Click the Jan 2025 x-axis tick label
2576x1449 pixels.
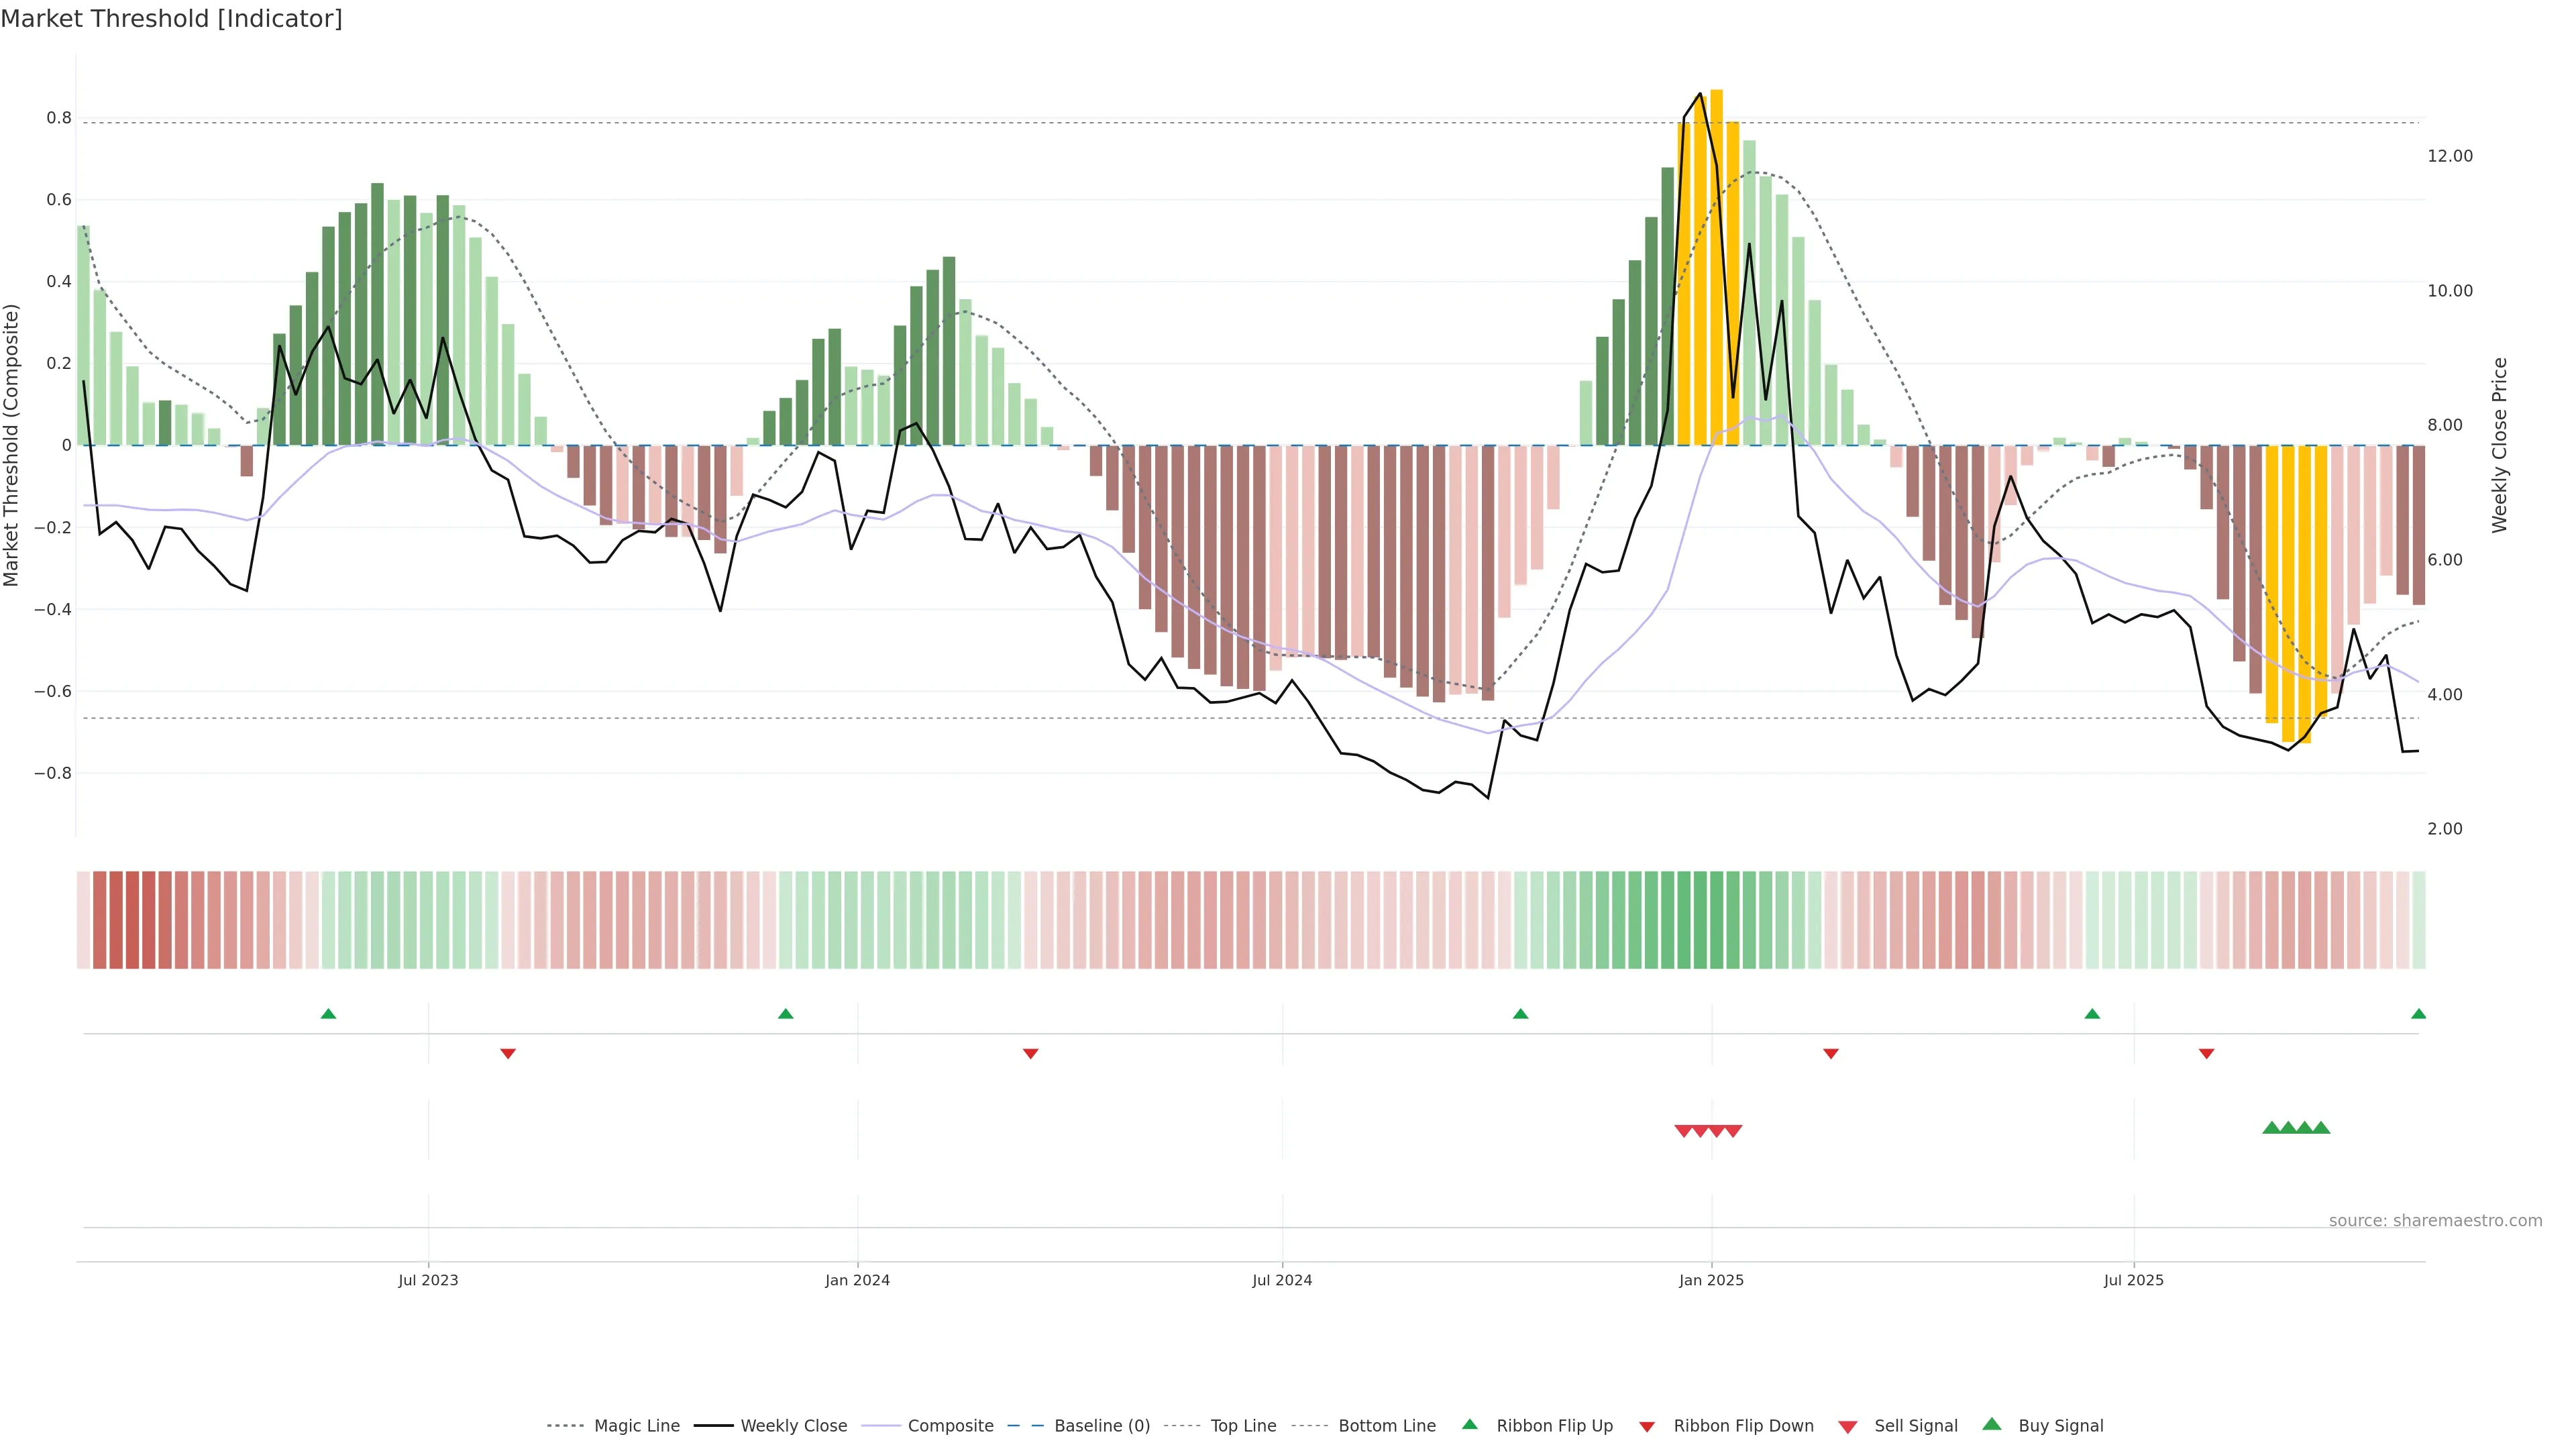pos(1711,1280)
